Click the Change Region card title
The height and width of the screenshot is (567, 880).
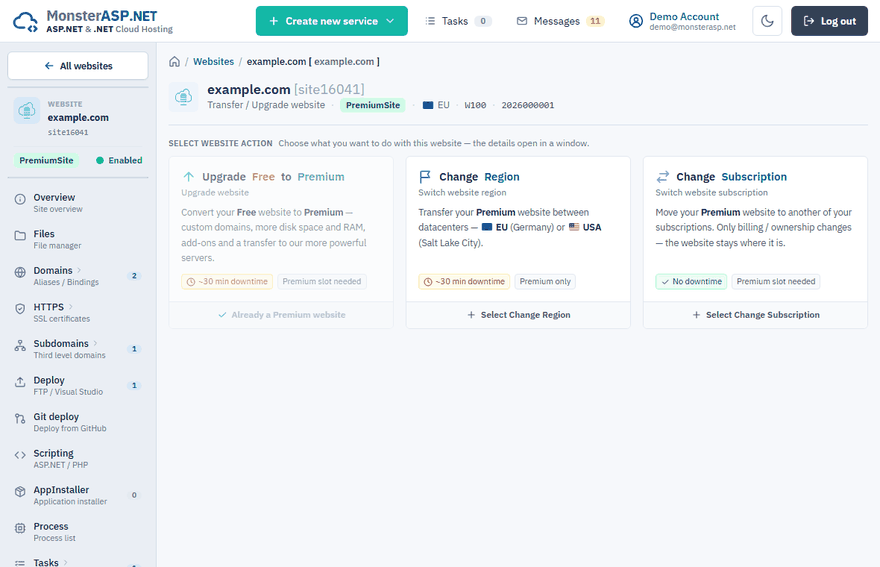(479, 177)
